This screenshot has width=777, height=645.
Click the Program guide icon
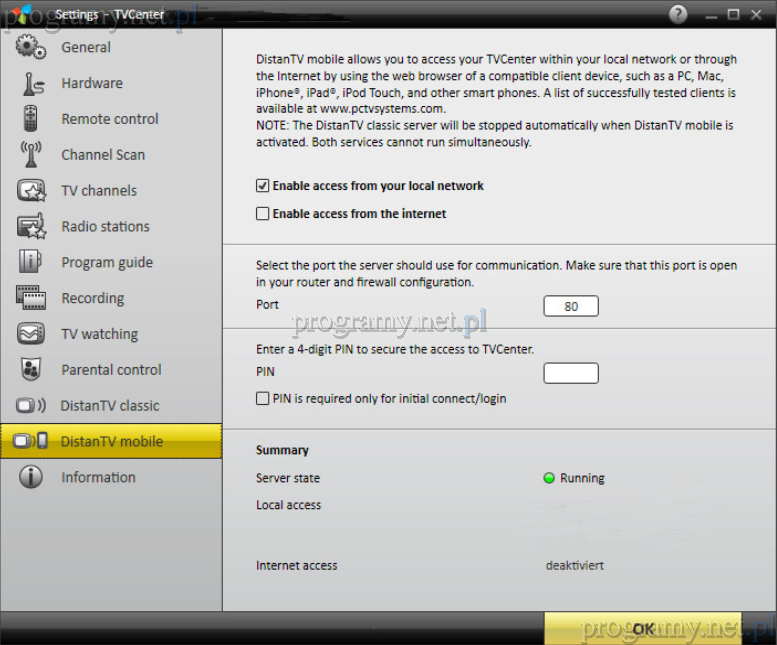point(31,262)
